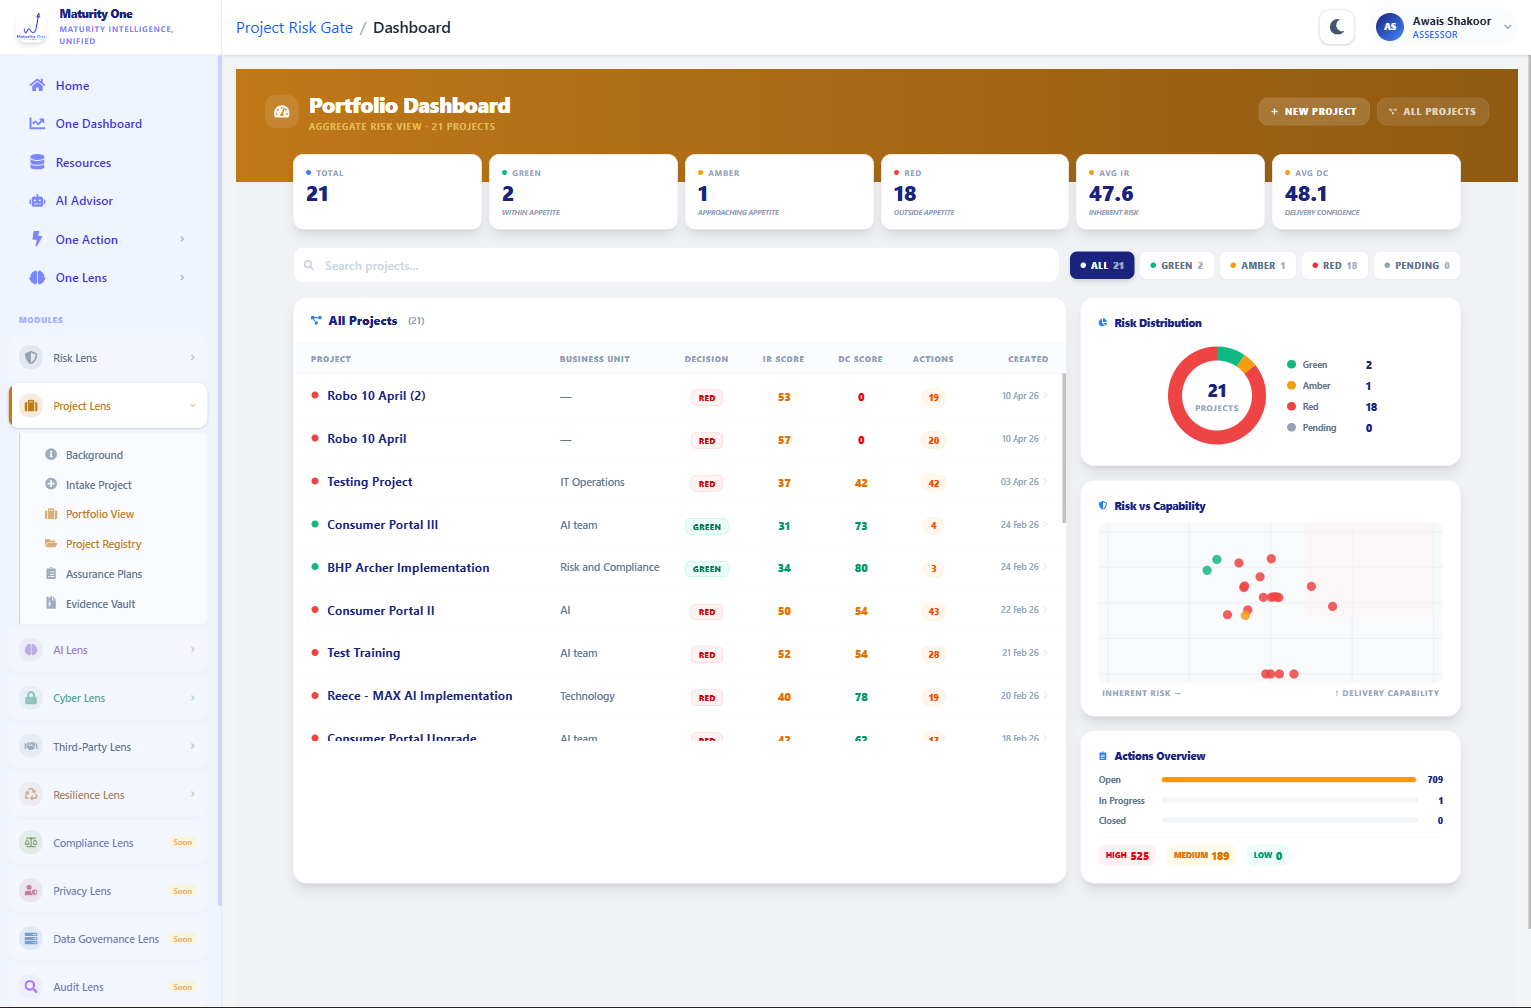
Task: Click the One Lens brain icon
Action: 37,277
